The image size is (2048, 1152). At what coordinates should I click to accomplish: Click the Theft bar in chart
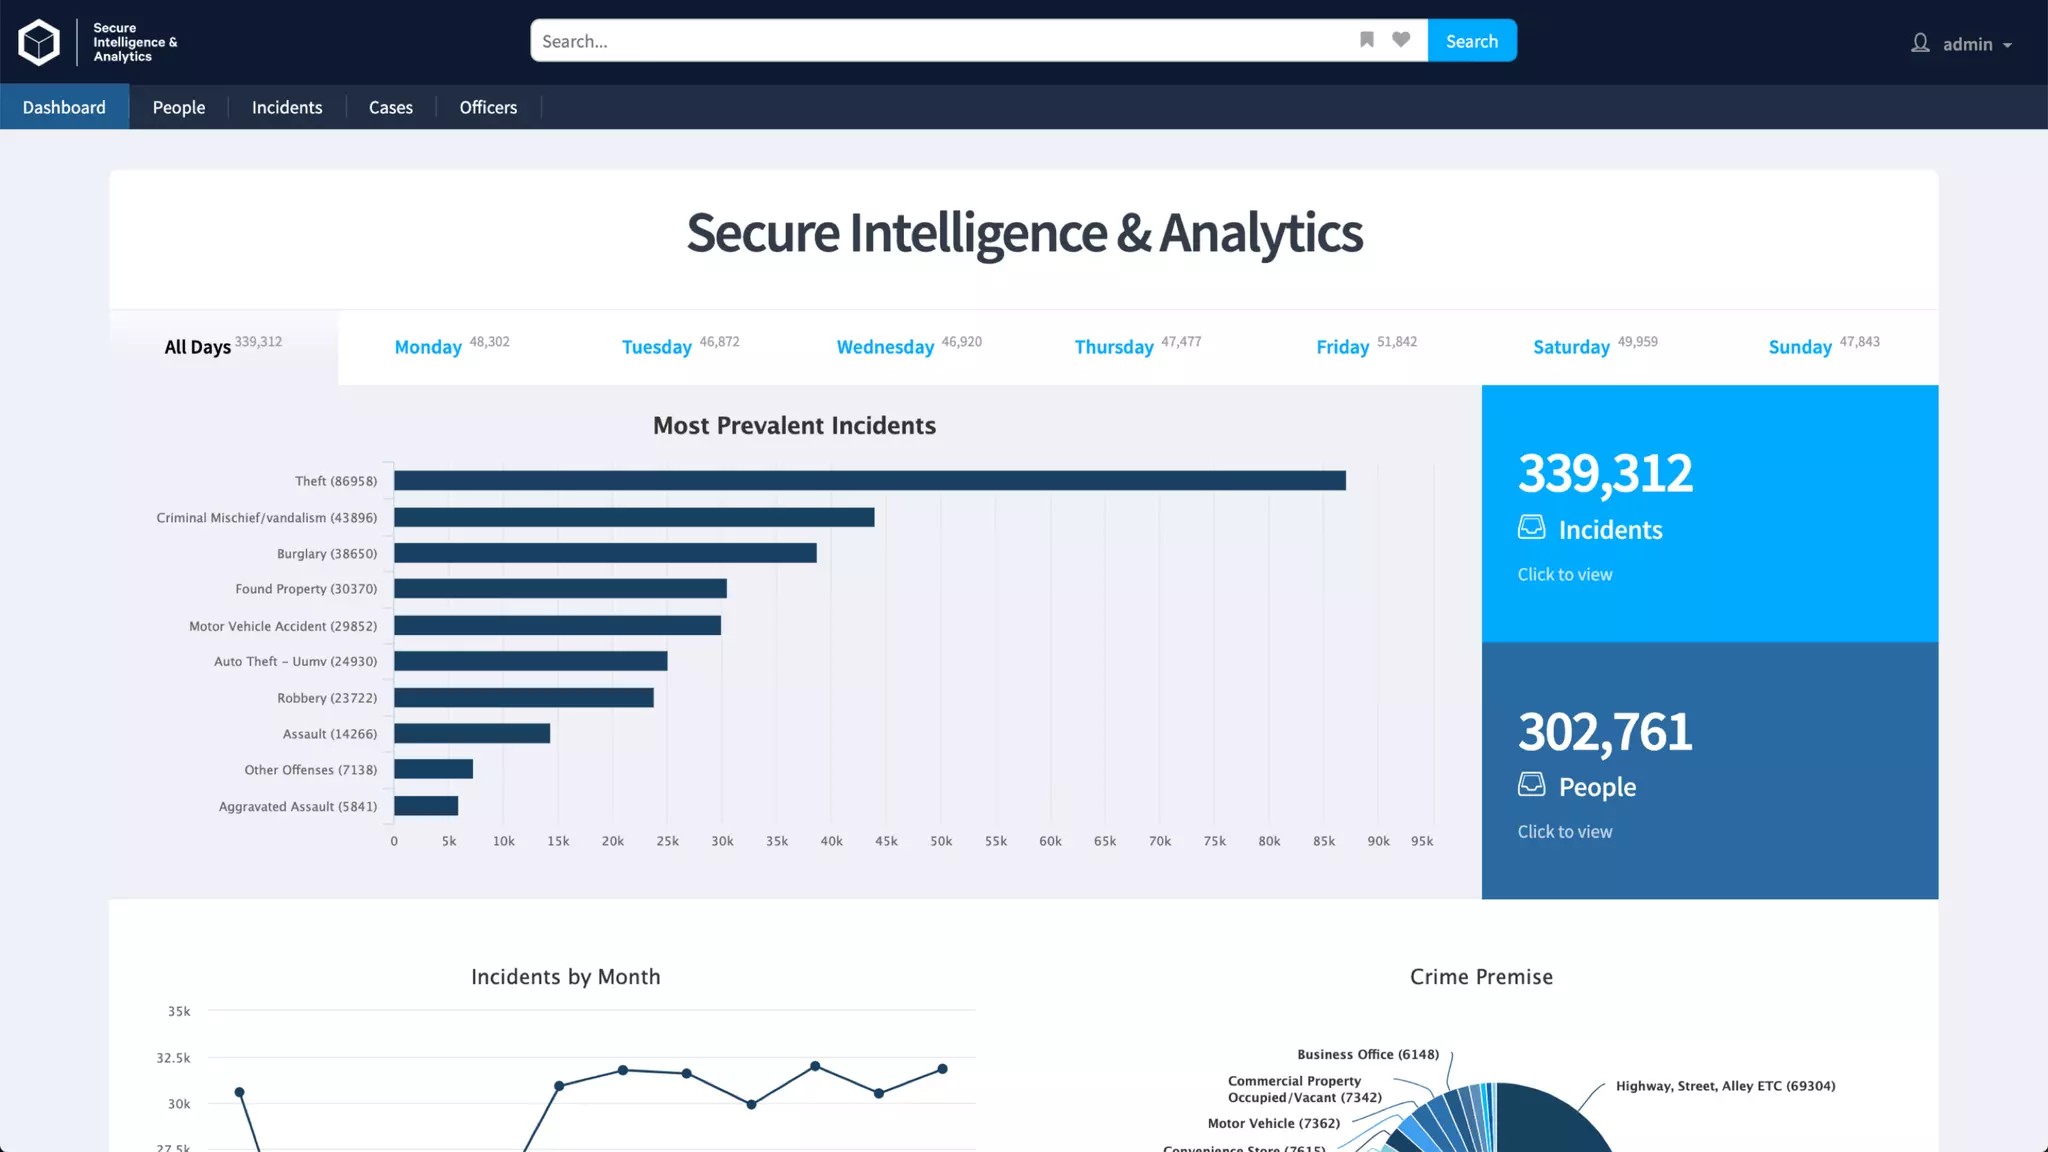868,481
